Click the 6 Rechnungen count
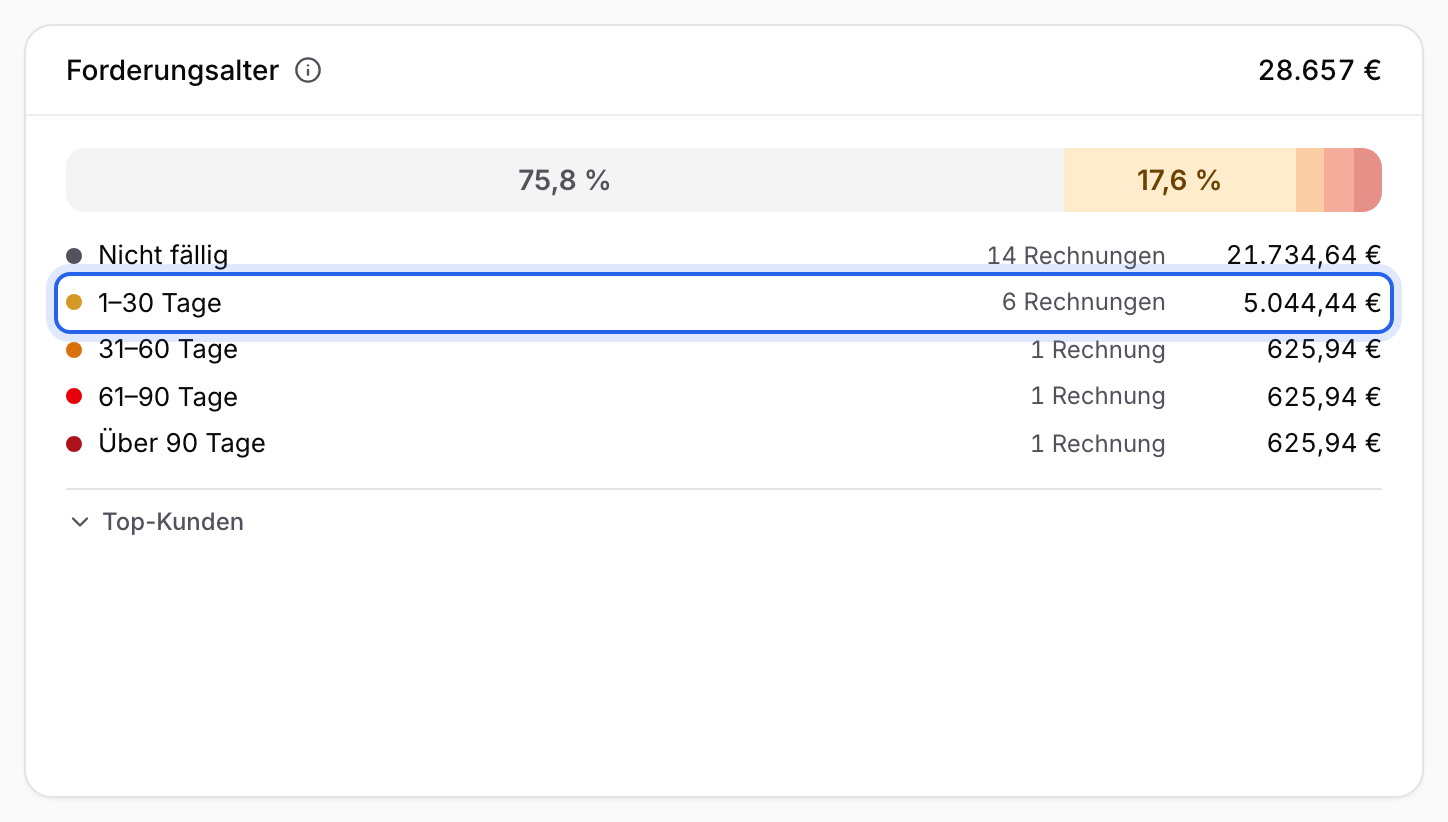The height and width of the screenshot is (822, 1448). (1084, 302)
